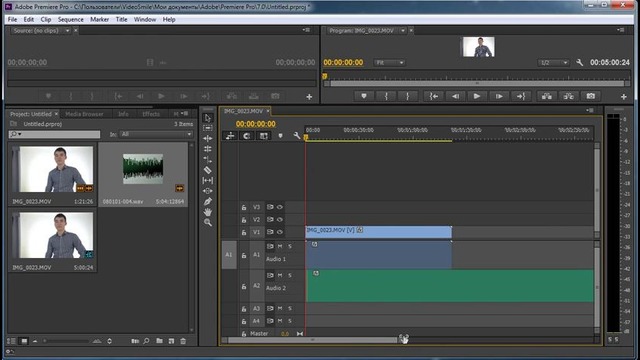Select the Razor tool

(x=208, y=170)
